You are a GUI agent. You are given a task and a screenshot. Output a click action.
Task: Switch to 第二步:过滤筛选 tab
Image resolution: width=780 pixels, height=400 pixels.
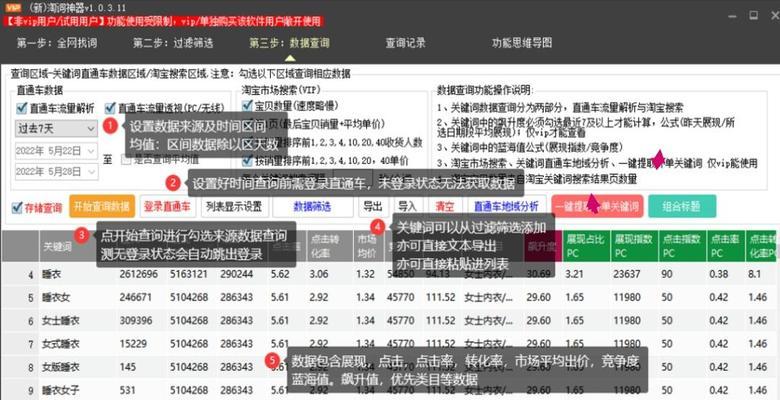(173, 43)
